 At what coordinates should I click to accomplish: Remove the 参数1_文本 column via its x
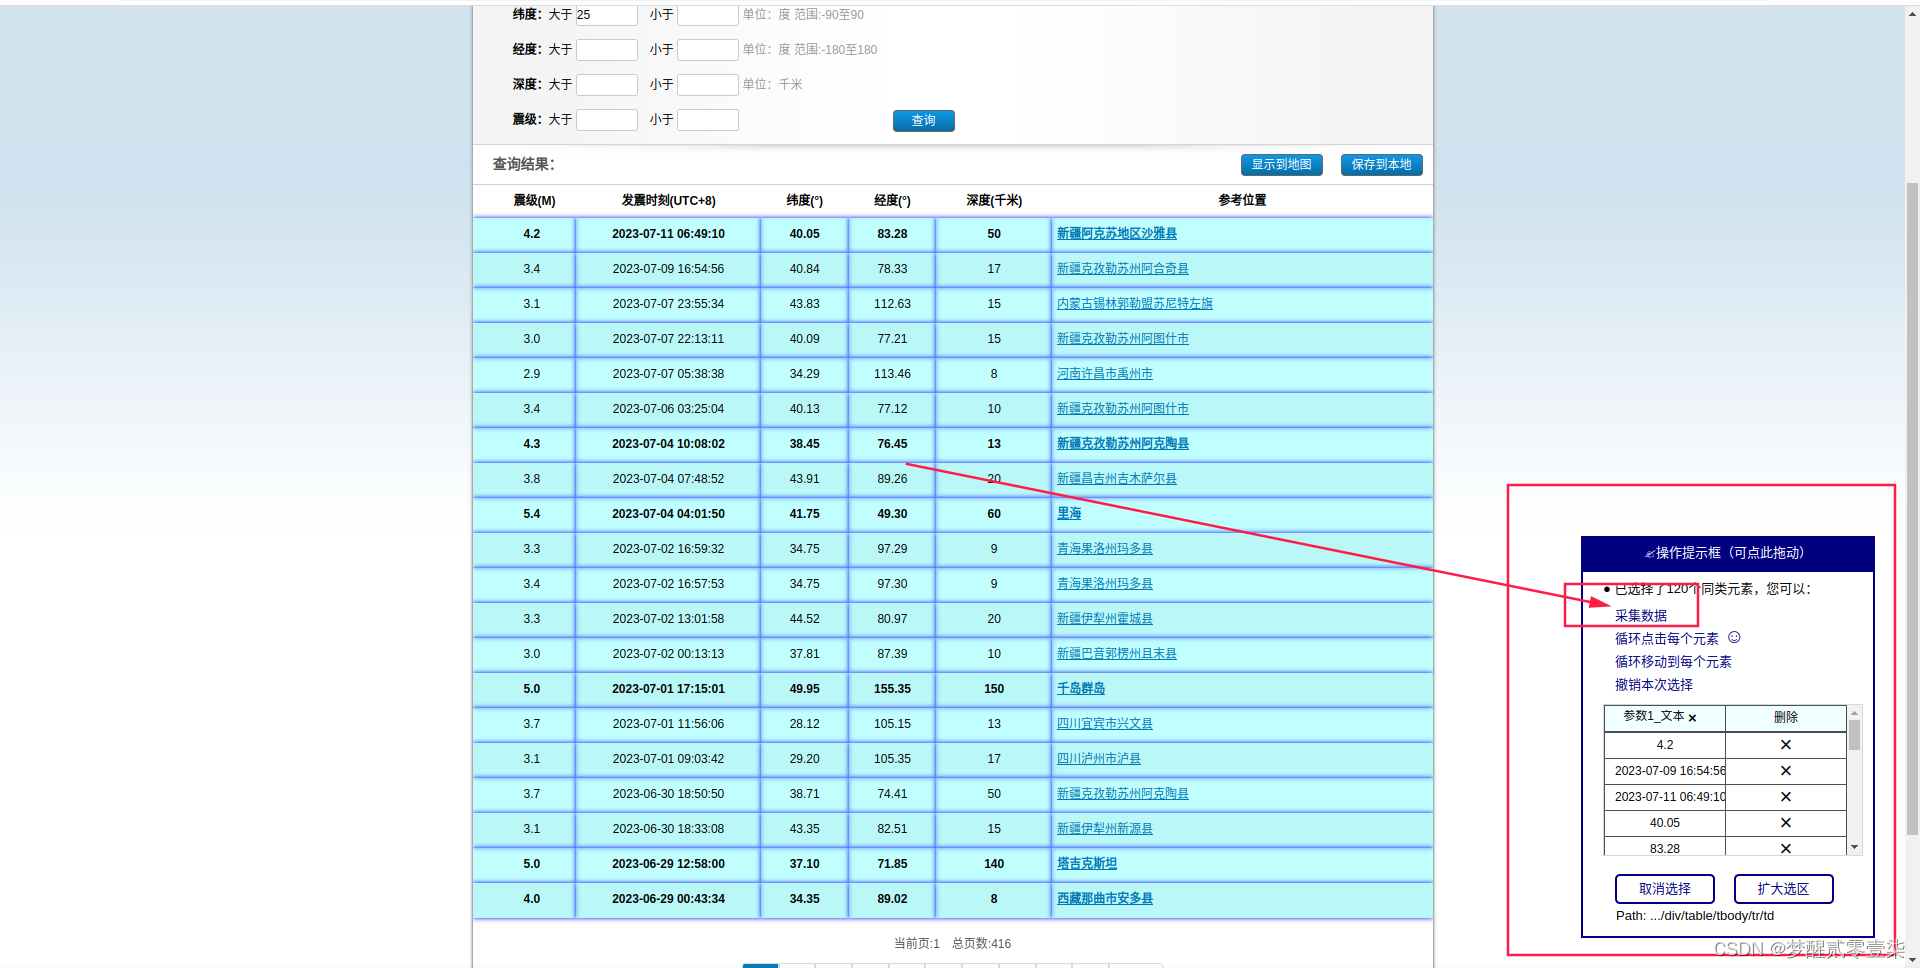[x=1692, y=718]
